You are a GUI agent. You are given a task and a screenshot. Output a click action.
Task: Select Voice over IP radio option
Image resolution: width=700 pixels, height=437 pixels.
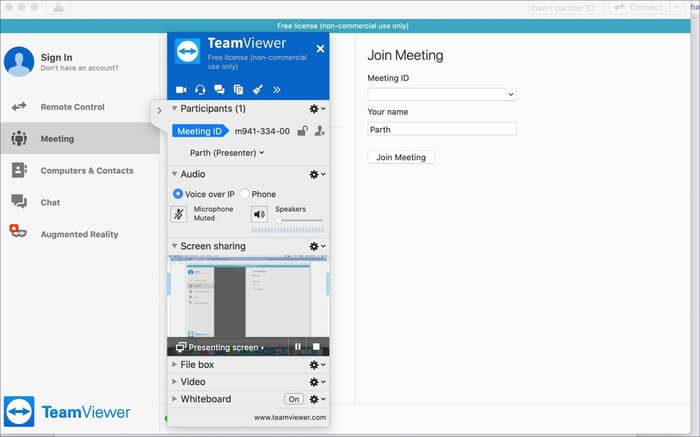coord(178,194)
